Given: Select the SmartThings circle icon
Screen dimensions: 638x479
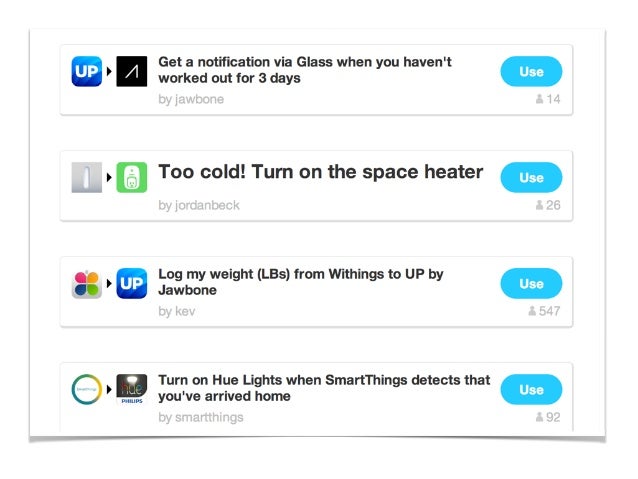Looking at the screenshot, I should (x=87, y=389).
